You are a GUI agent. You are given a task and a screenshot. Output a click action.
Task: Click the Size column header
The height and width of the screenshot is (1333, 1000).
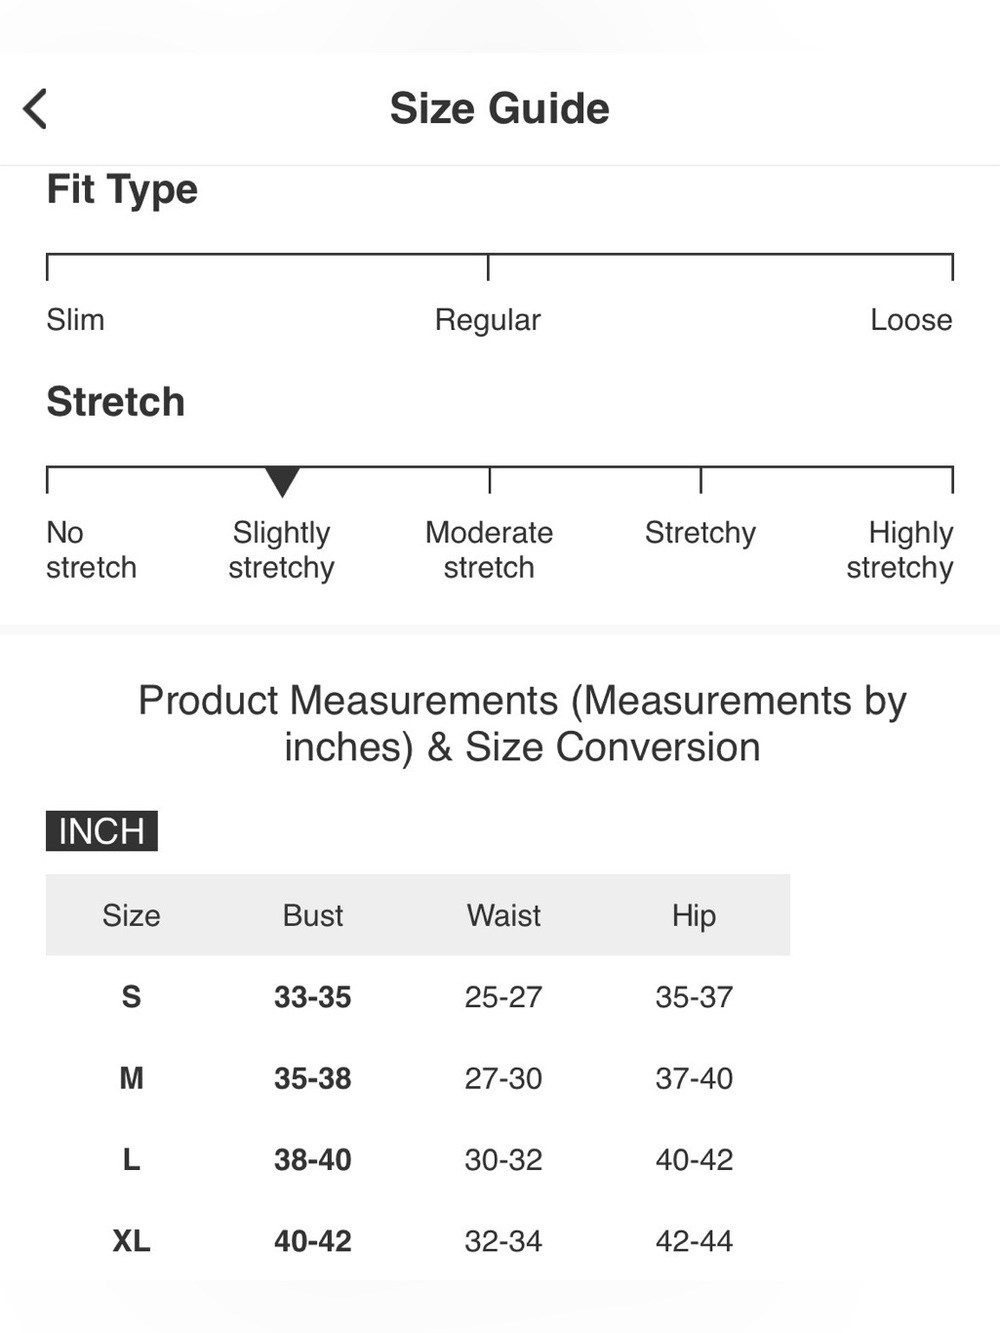131,915
